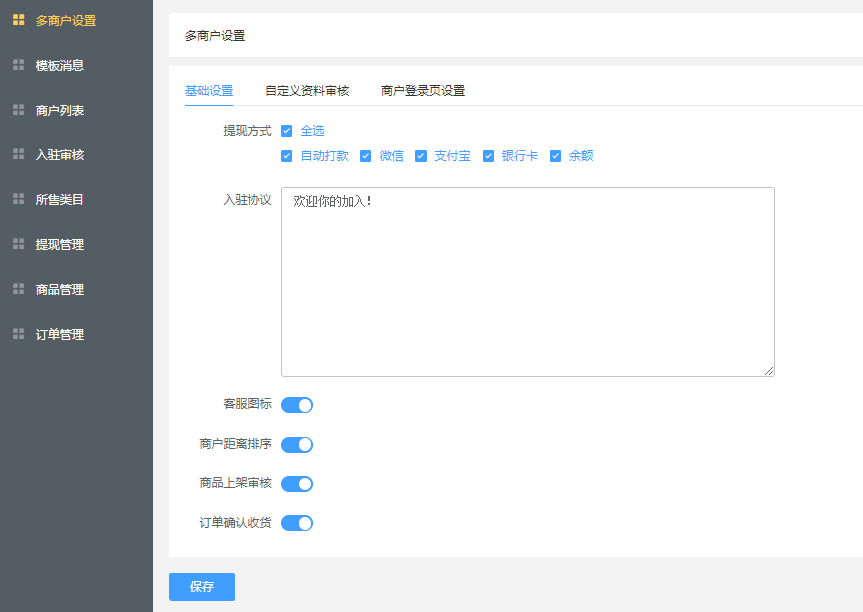Click the grid icon next to 商品管理
This screenshot has height=612, width=863.
tap(18, 289)
